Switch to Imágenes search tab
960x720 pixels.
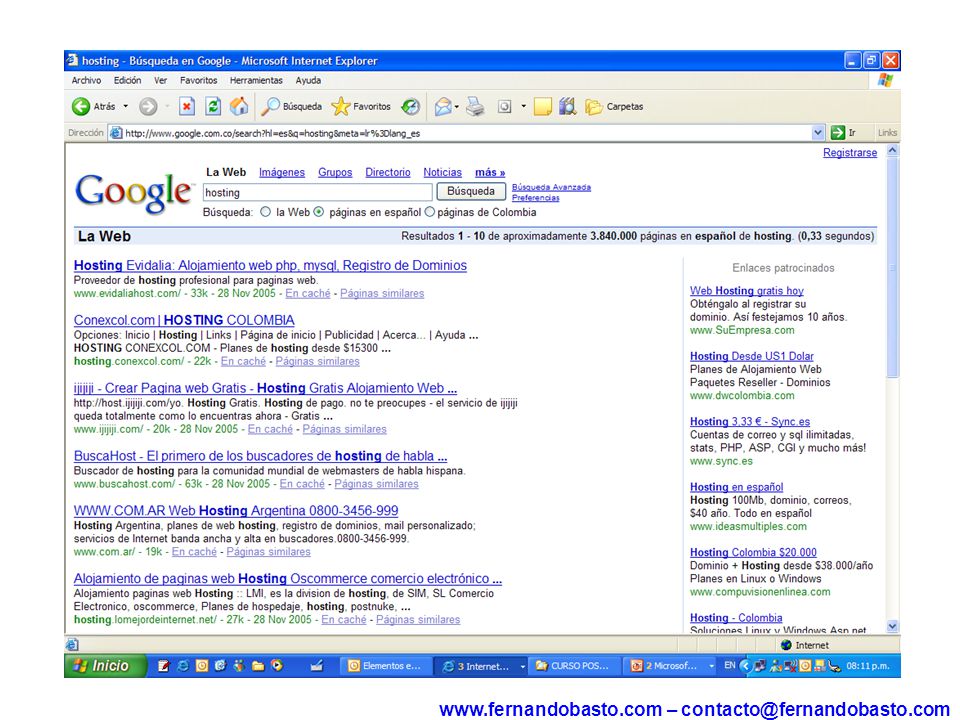coord(282,173)
